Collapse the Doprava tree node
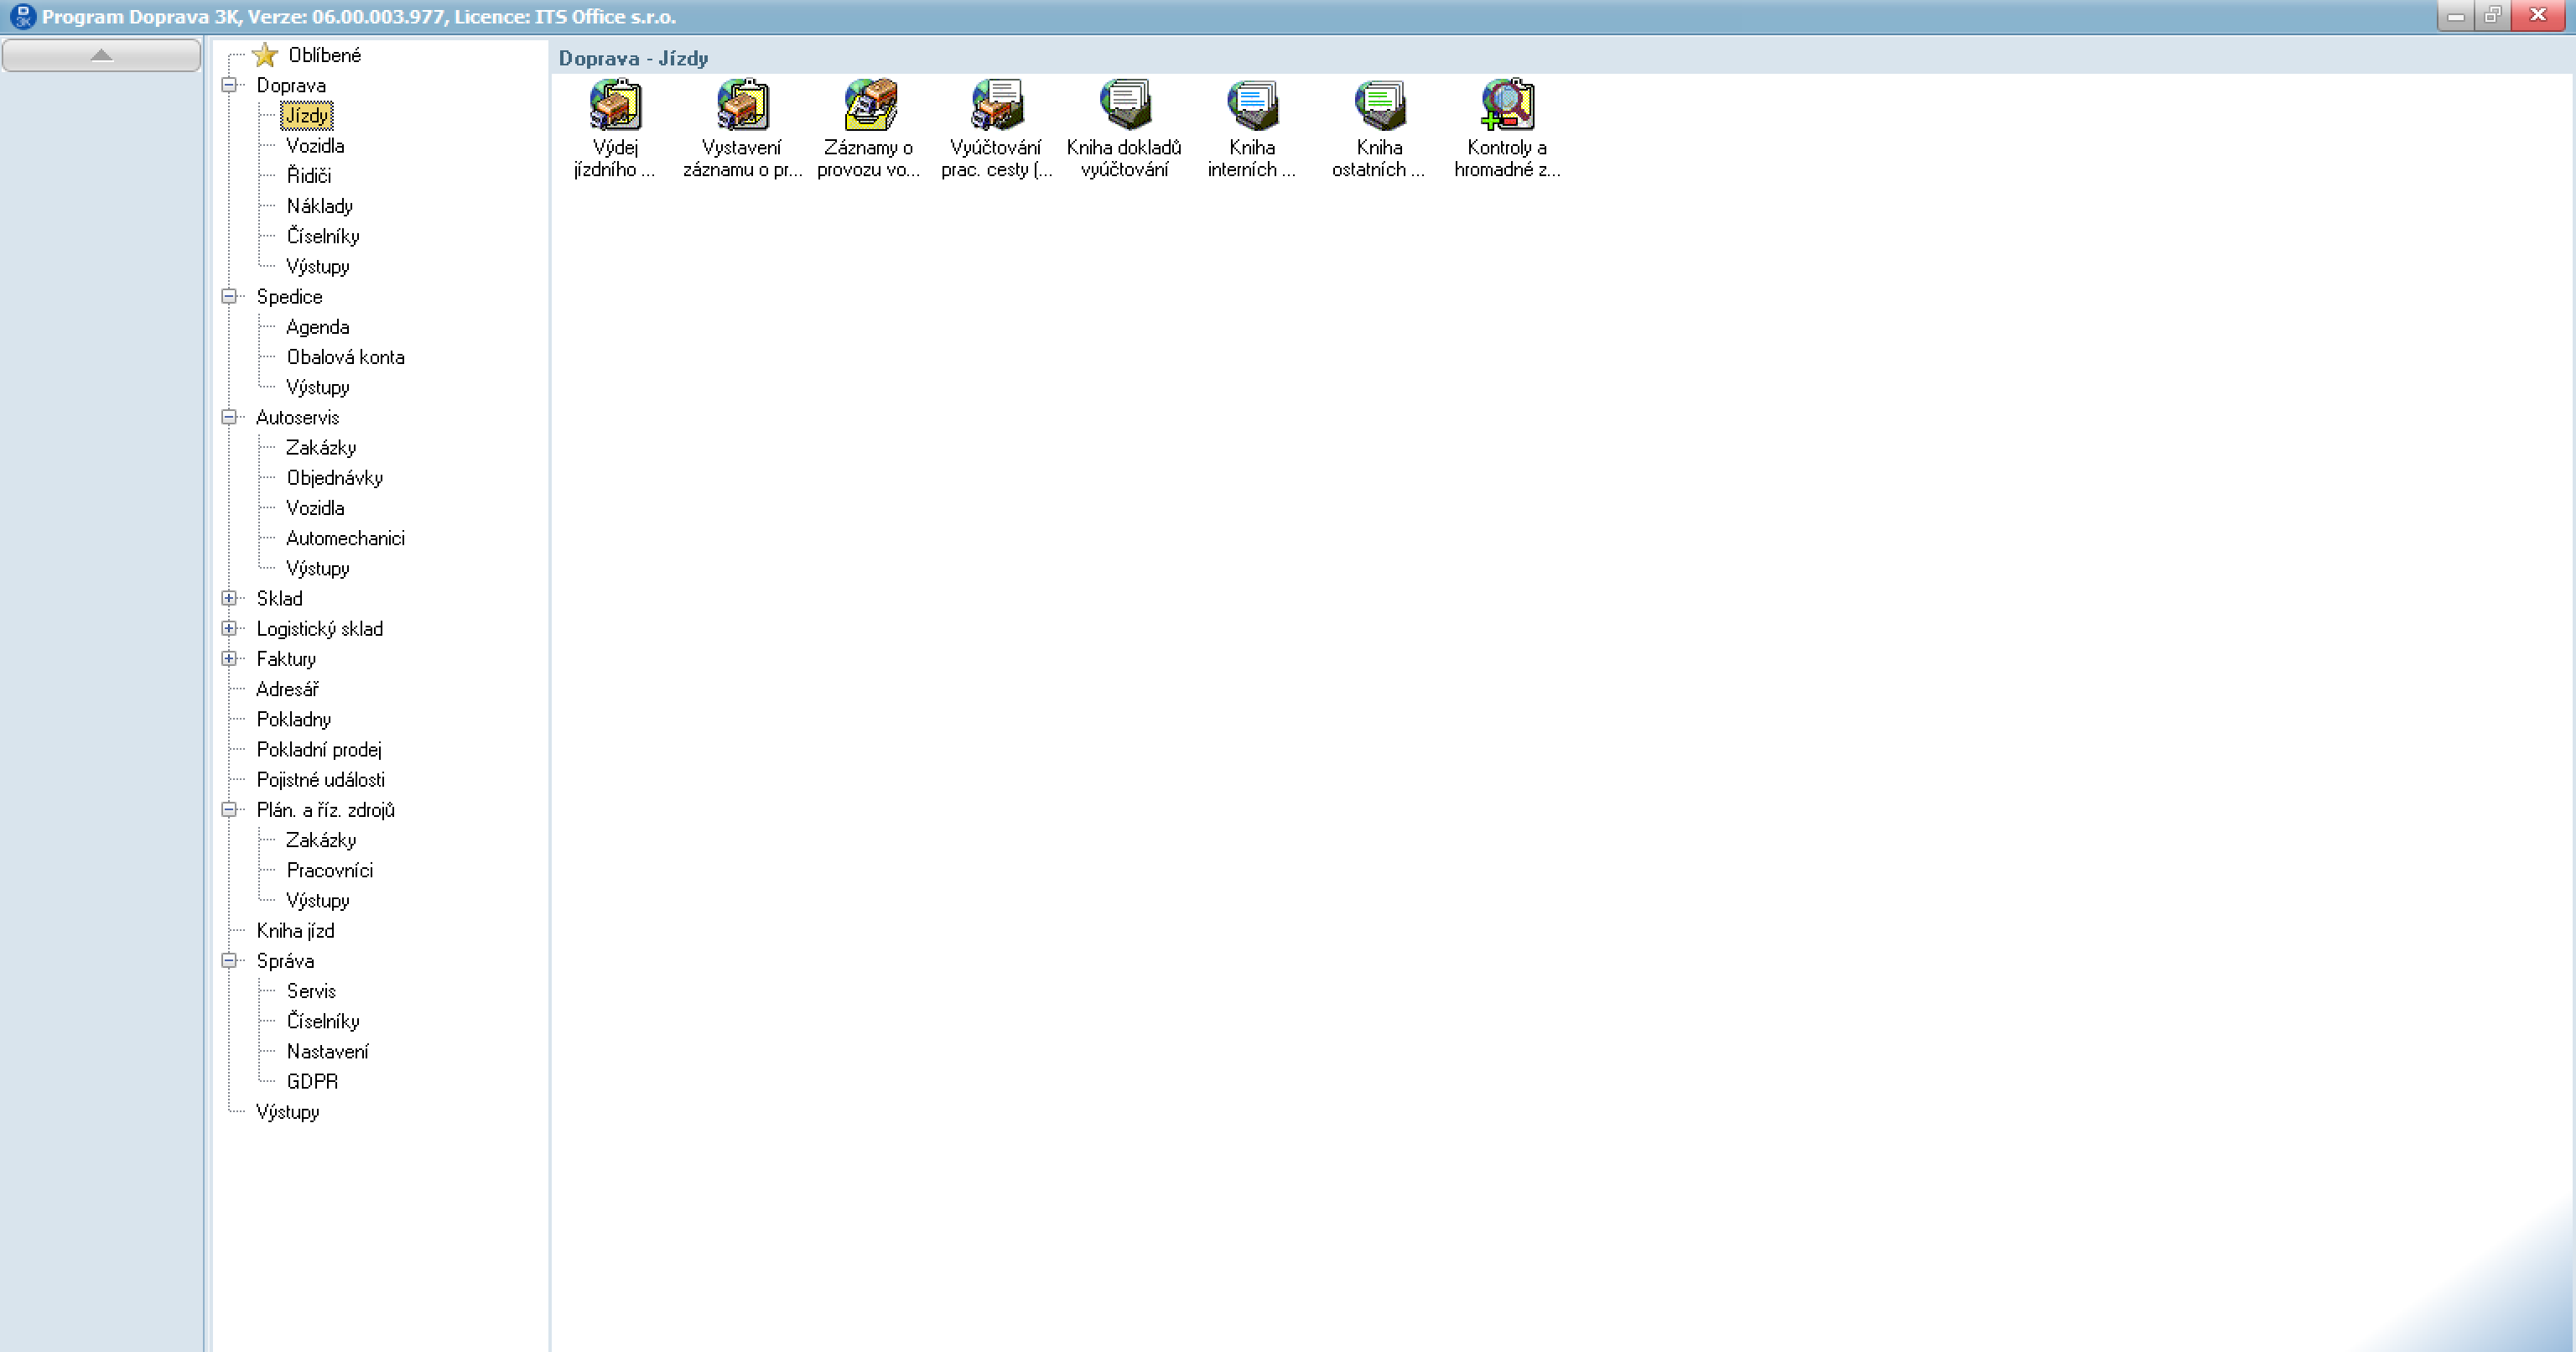2576x1352 pixels. pyautogui.click(x=229, y=85)
